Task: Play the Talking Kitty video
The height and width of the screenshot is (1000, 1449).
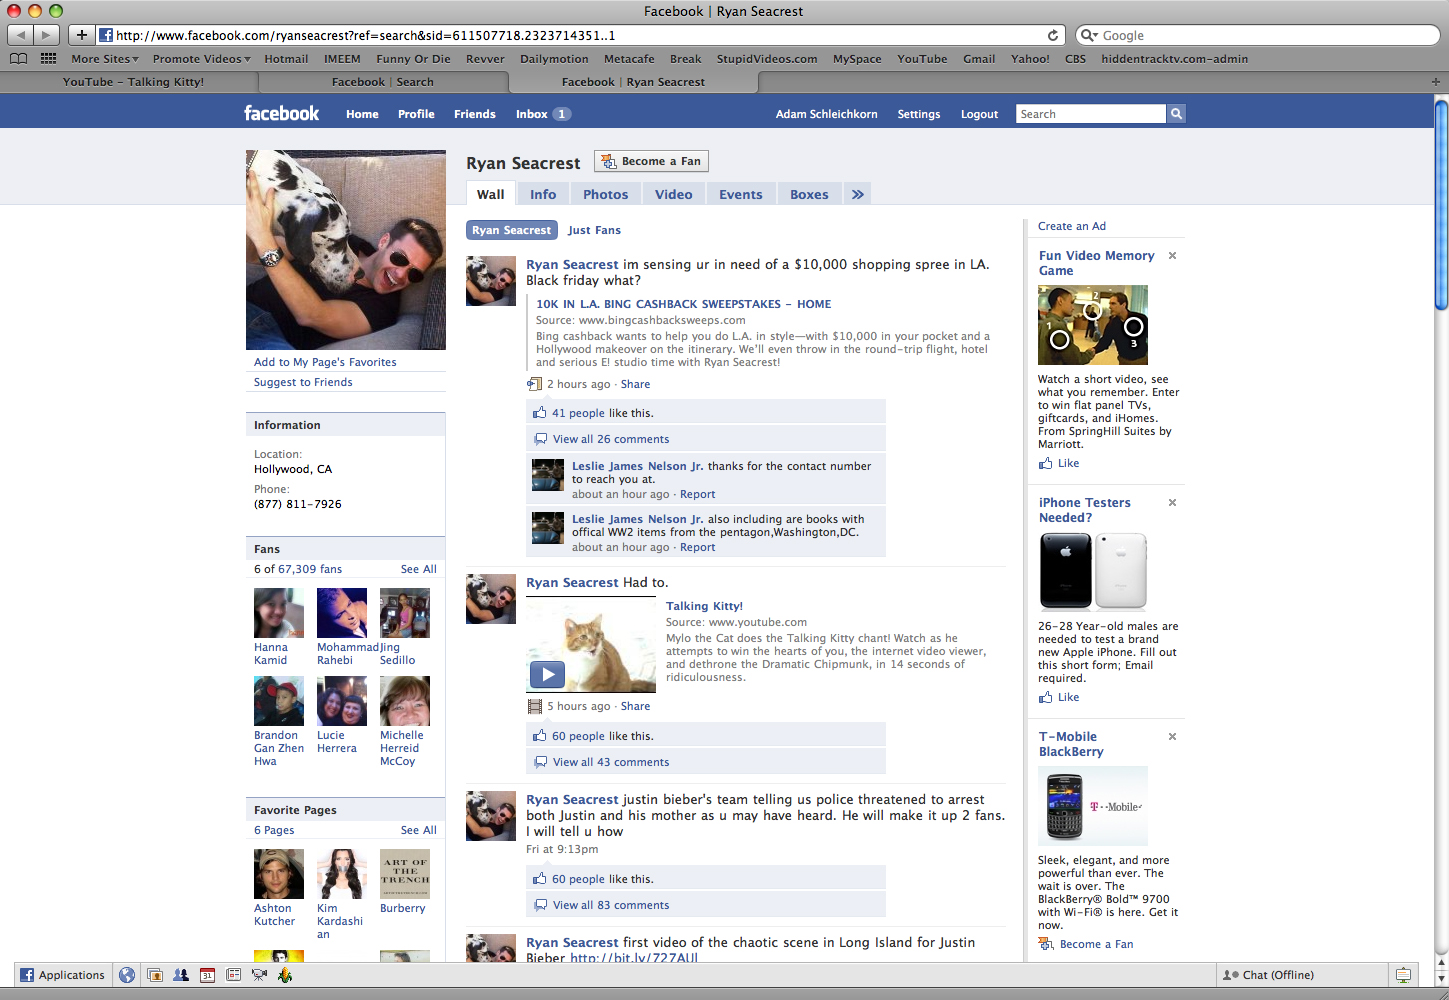Action: click(x=547, y=675)
